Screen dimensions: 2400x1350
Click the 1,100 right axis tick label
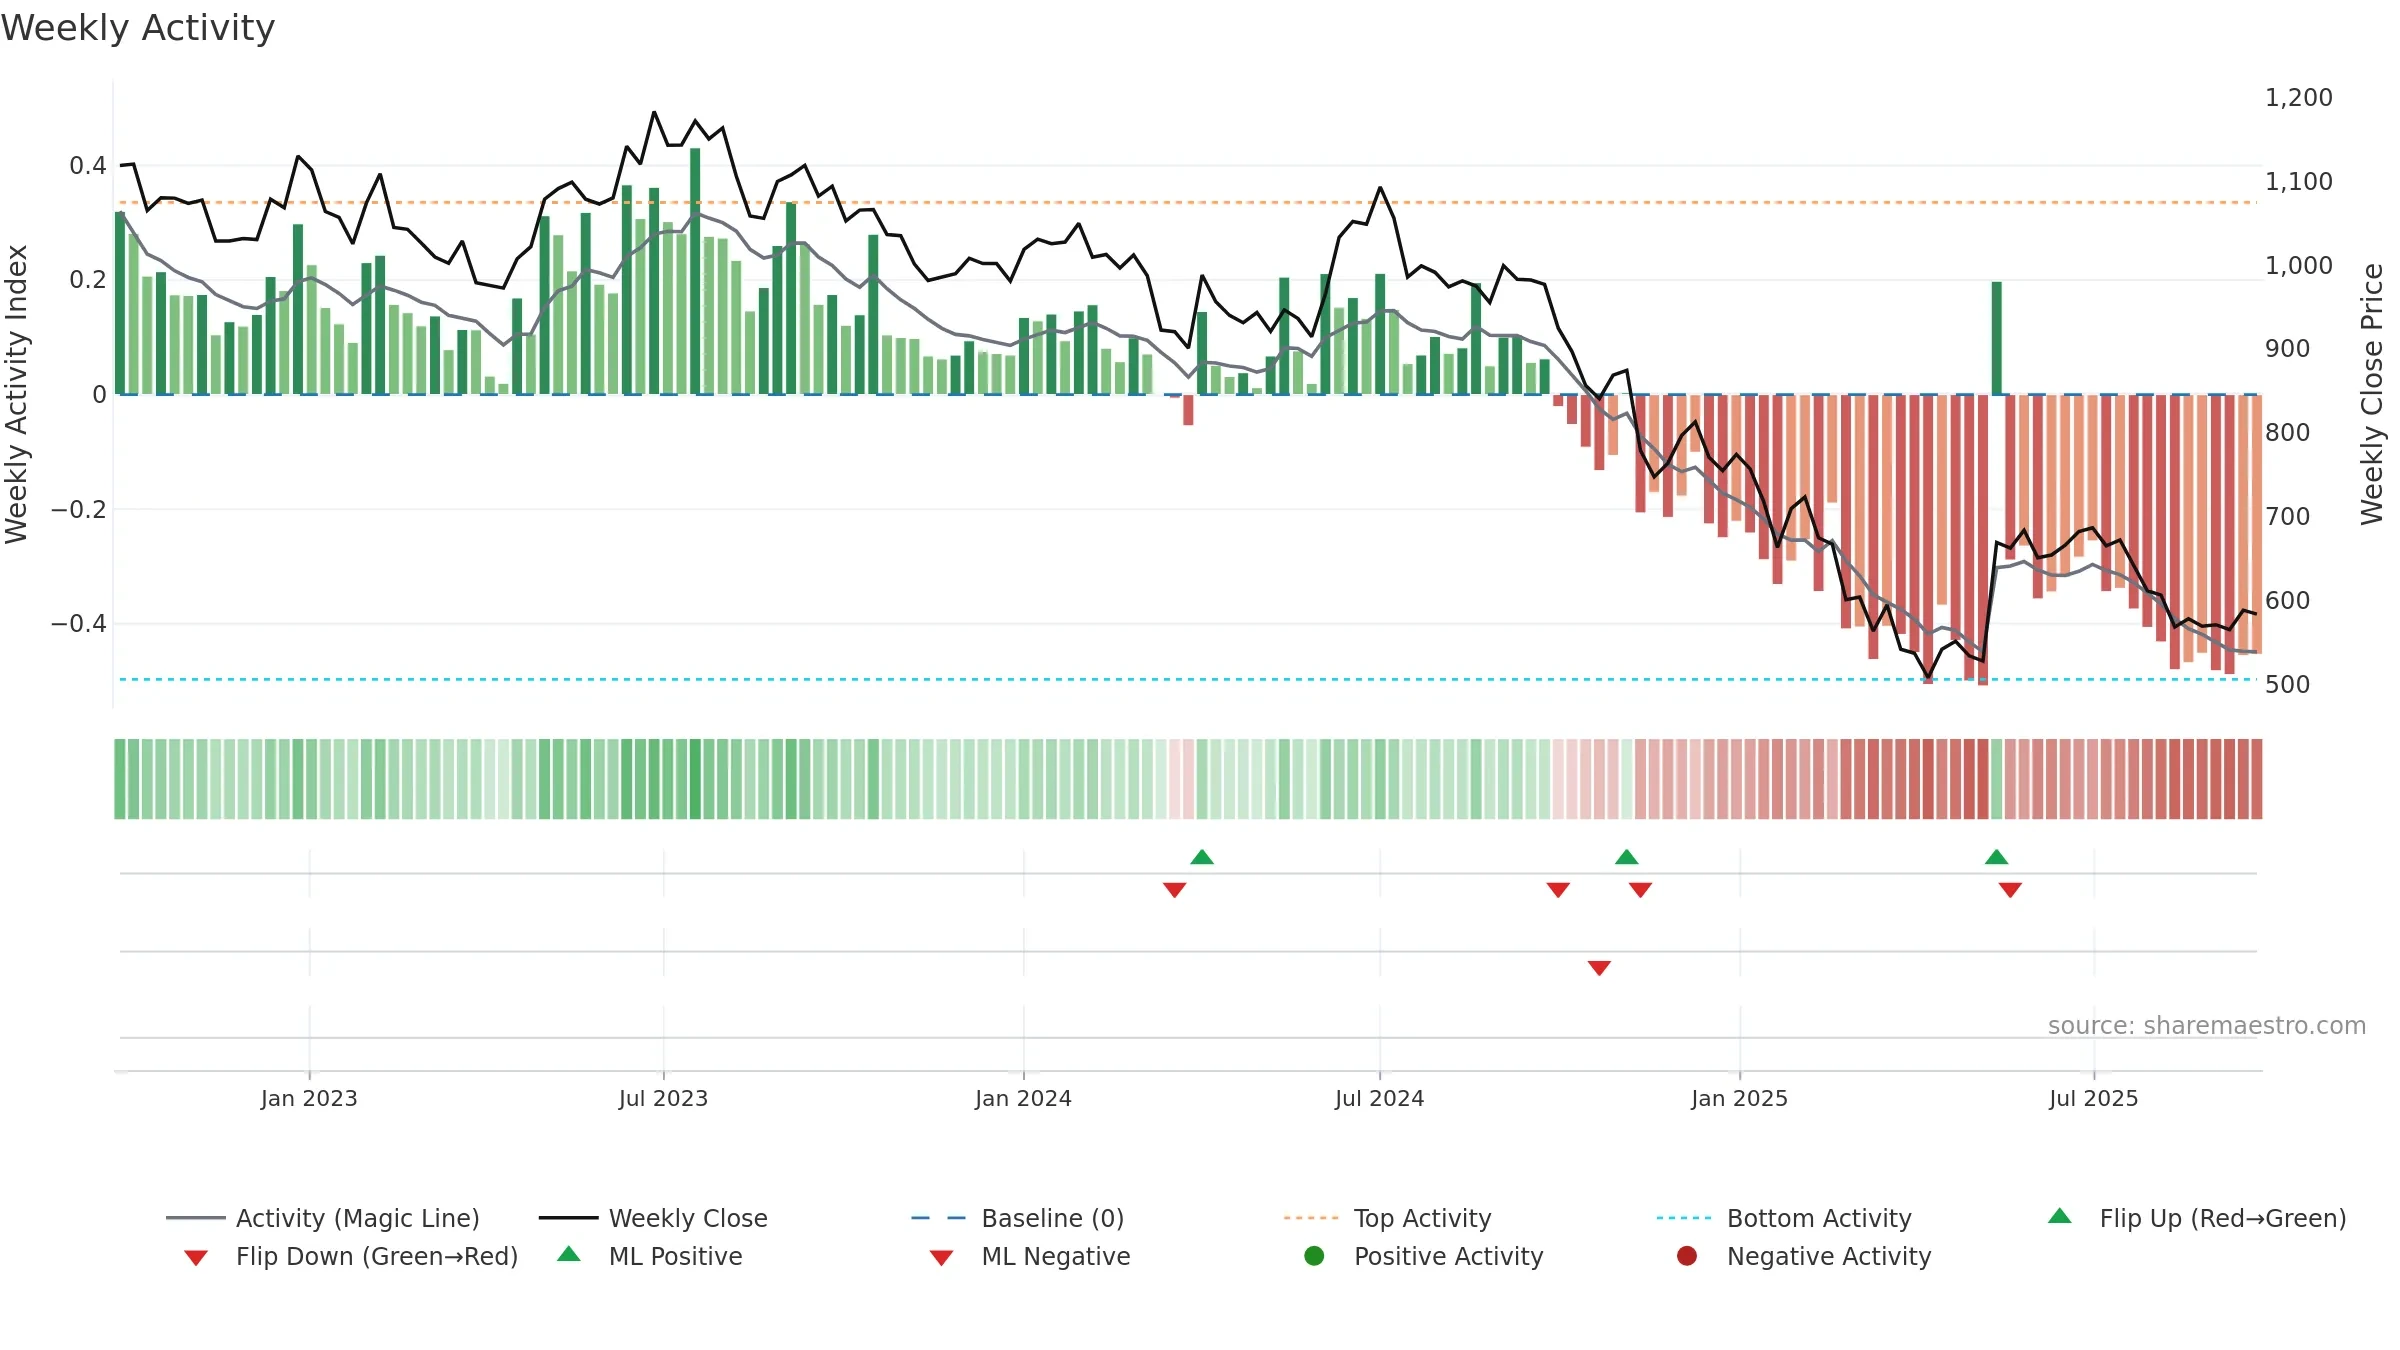click(2298, 182)
